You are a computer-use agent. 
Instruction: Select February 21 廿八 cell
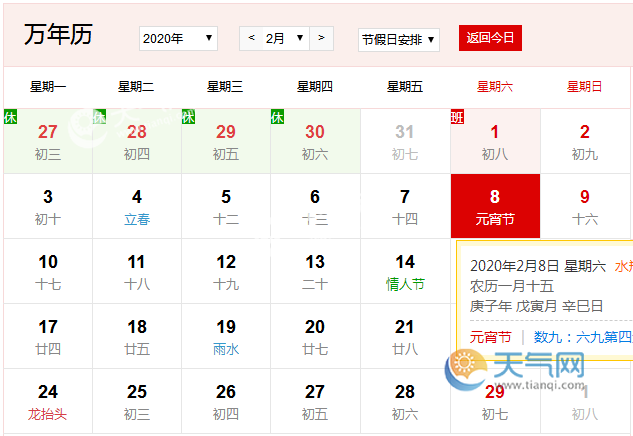pyautogui.click(x=405, y=336)
